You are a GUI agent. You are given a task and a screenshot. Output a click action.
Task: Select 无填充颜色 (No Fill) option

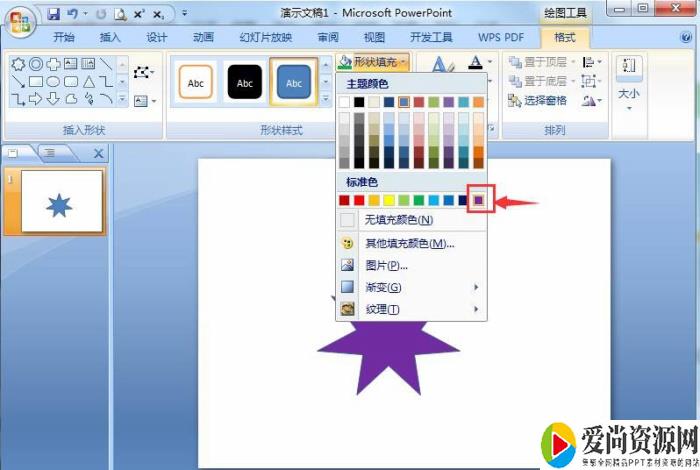(398, 220)
